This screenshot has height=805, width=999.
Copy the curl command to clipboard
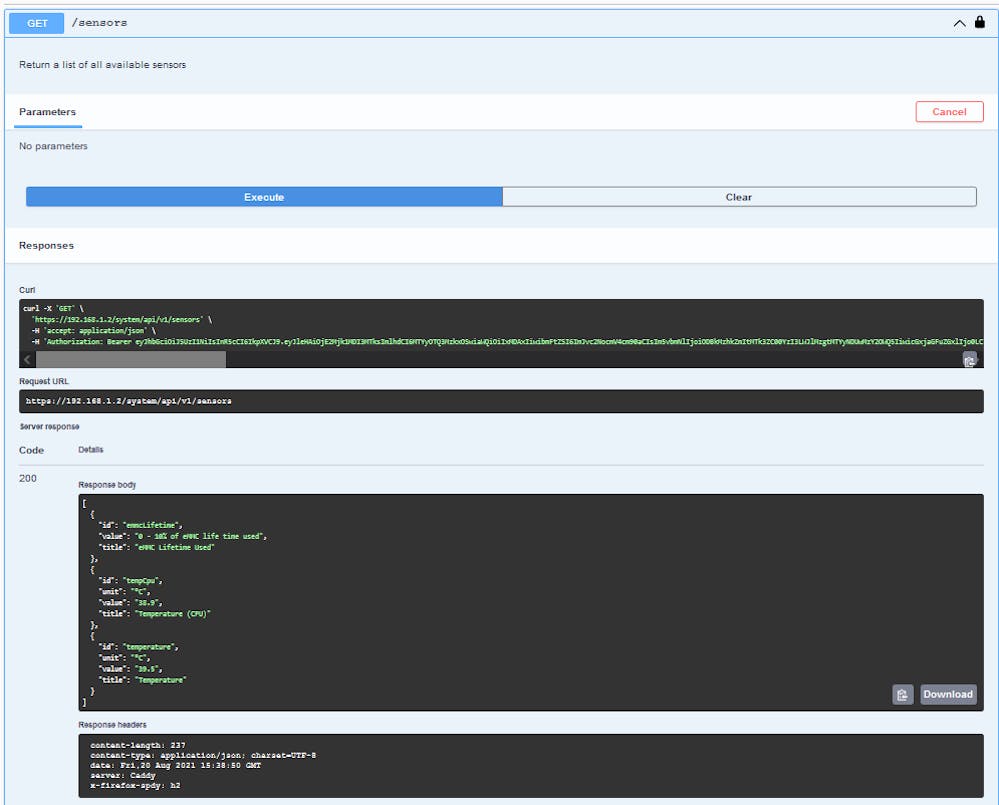click(x=969, y=360)
